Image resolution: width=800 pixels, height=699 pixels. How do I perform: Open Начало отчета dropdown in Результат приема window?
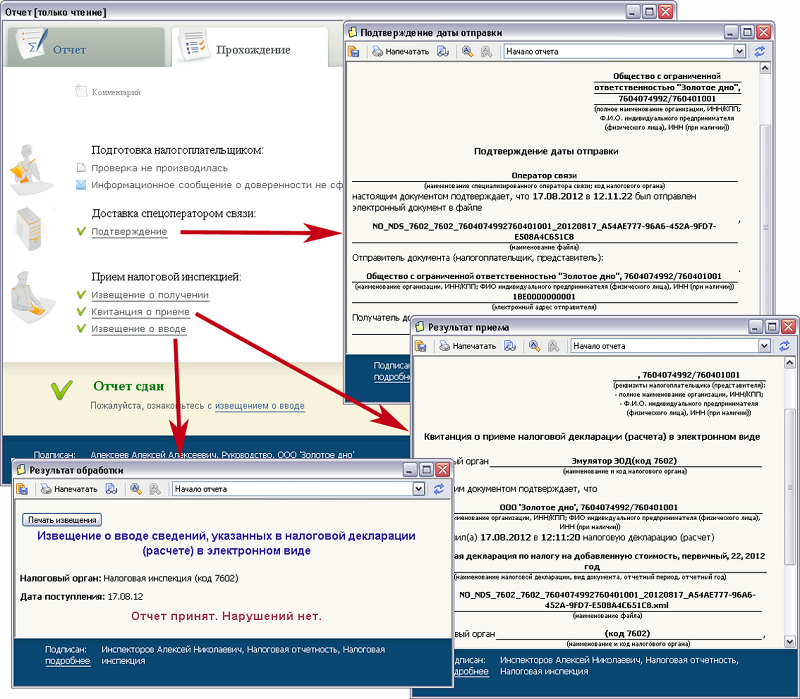(764, 346)
